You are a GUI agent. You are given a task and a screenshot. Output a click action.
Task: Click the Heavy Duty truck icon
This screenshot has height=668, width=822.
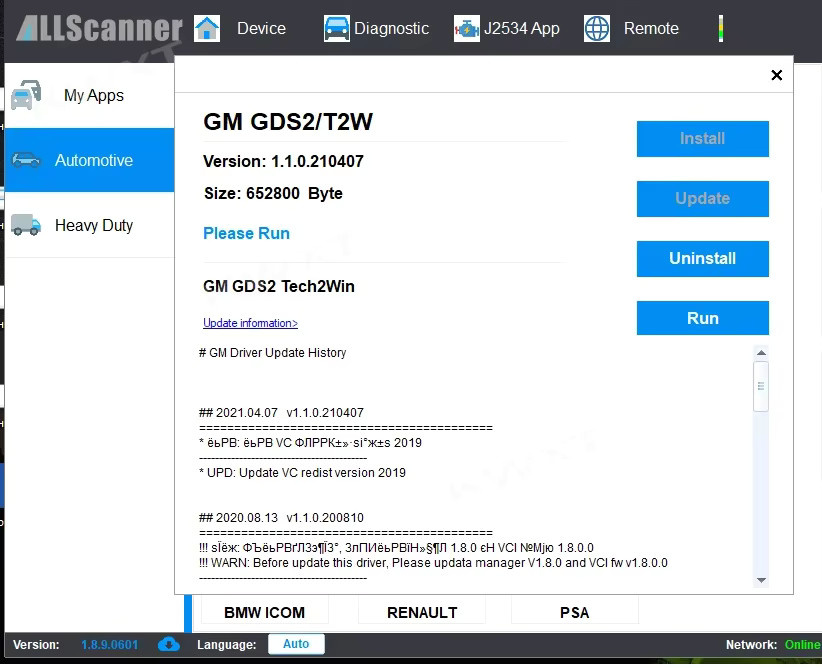[x=26, y=225]
